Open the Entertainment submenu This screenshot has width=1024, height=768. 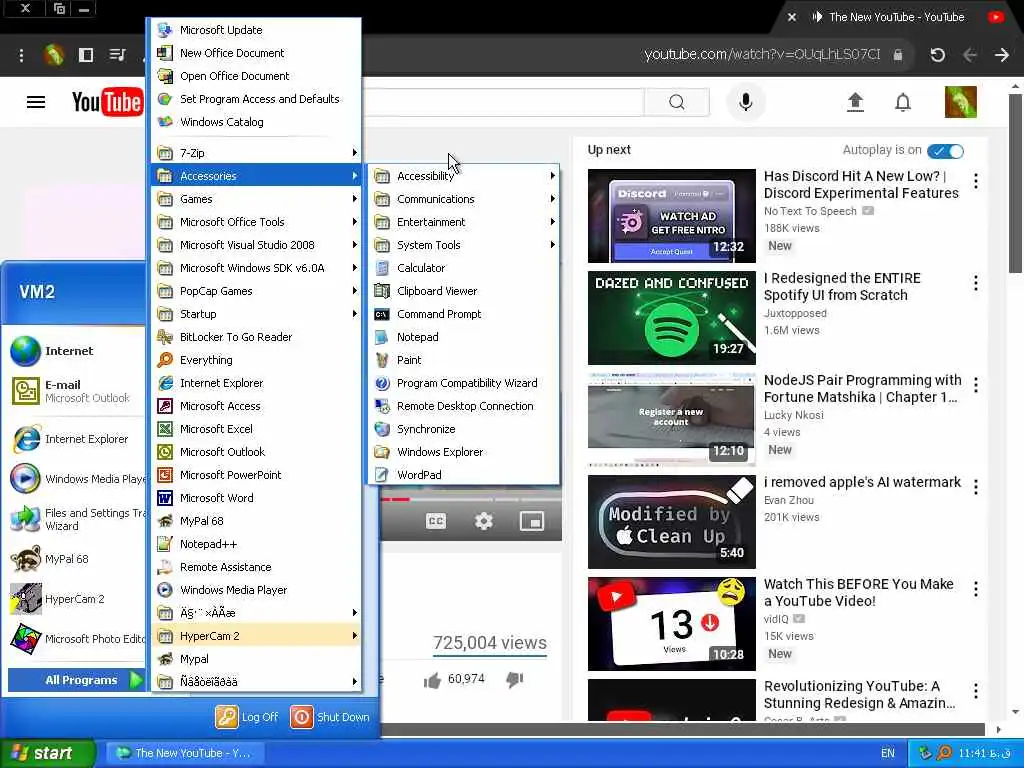[x=463, y=222]
